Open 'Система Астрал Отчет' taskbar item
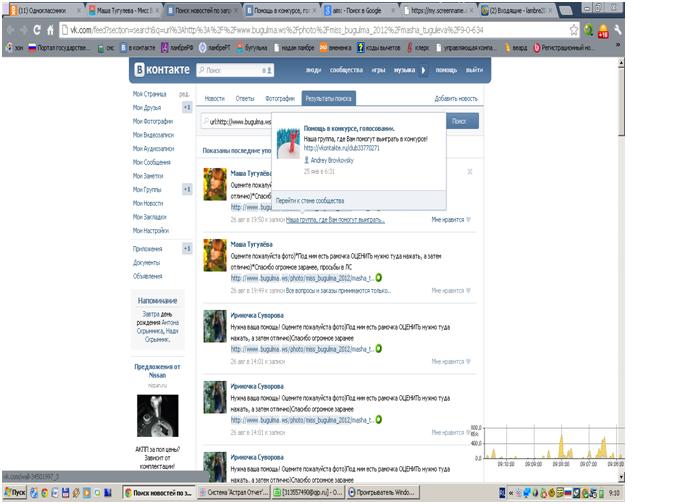The width and height of the screenshot is (680, 504). [234, 492]
